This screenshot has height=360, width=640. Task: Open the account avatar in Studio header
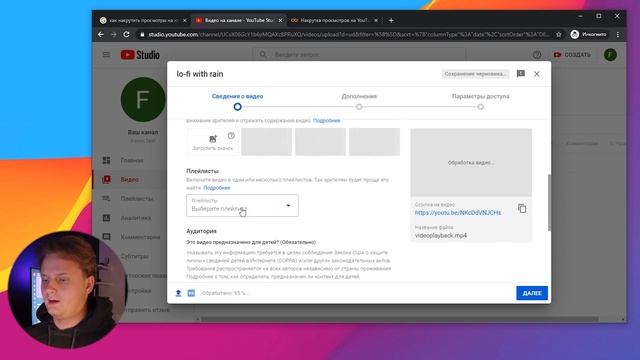(x=610, y=55)
